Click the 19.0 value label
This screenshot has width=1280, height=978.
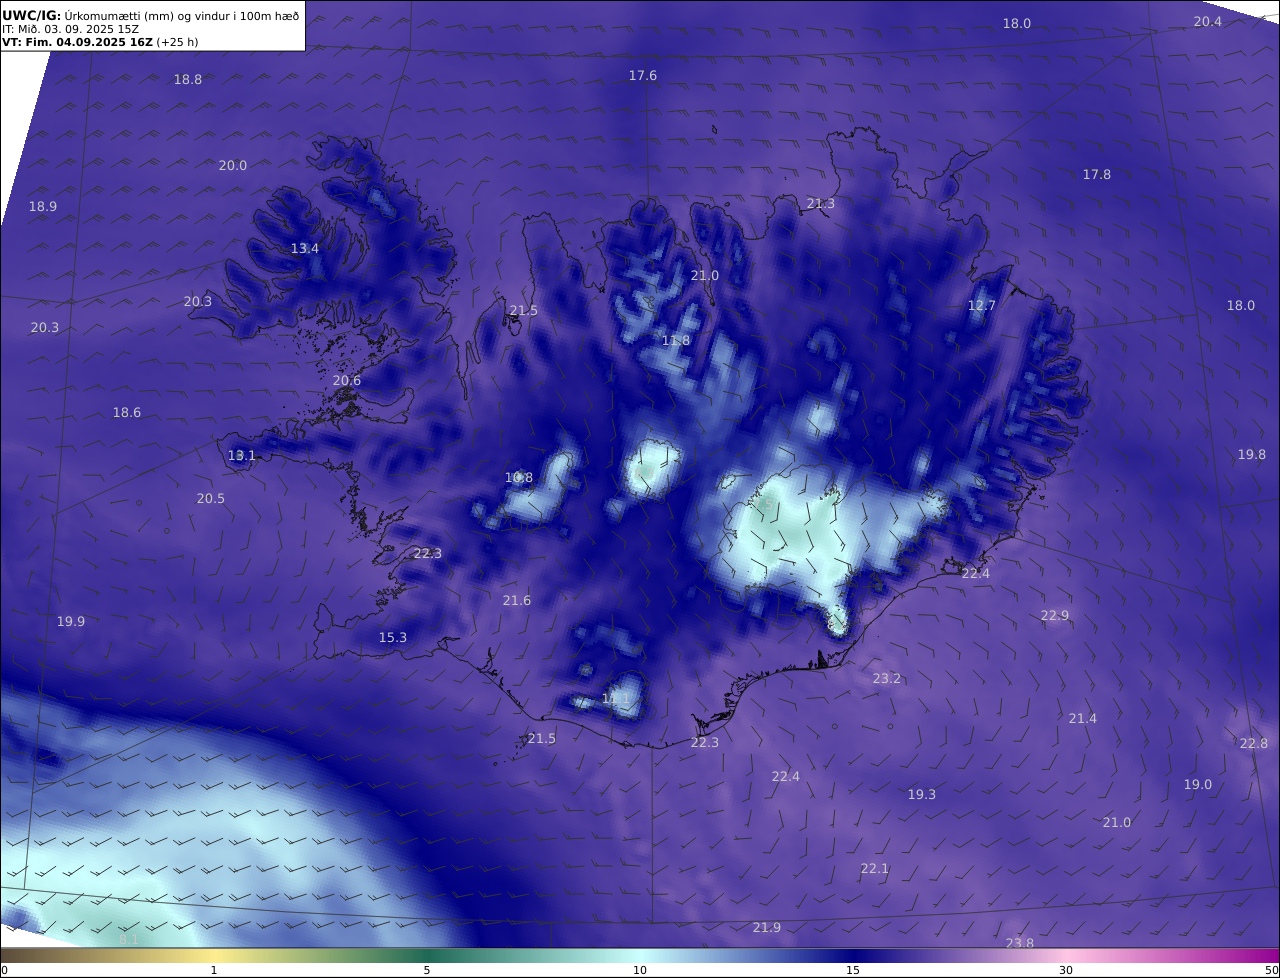coord(1198,784)
